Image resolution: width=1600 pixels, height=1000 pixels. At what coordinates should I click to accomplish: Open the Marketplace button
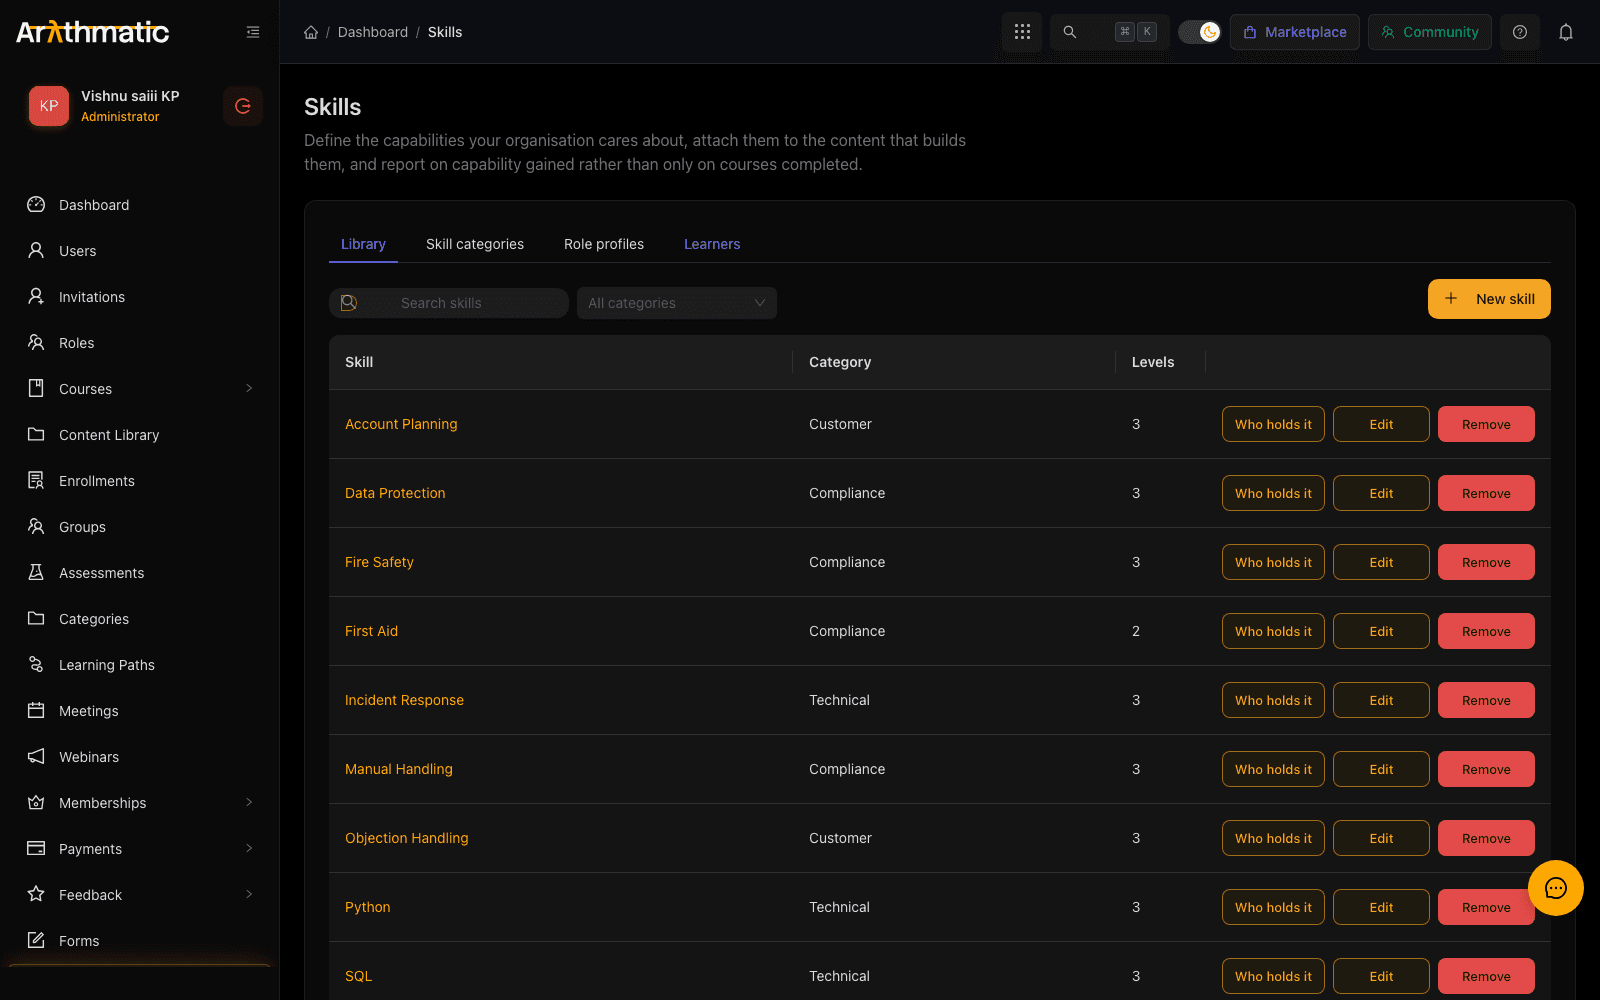click(1295, 32)
